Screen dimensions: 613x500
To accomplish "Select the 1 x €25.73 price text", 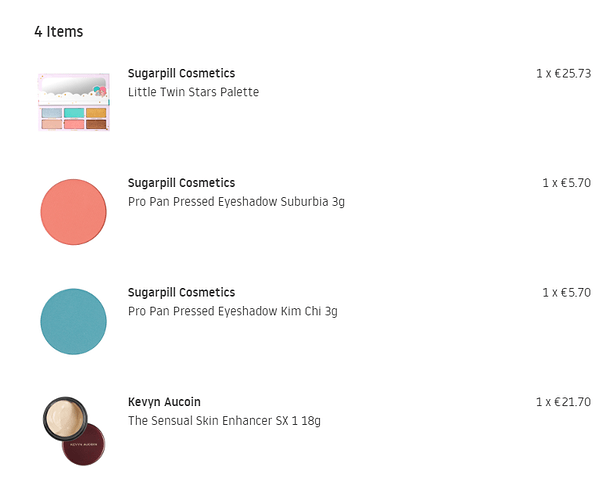I will tap(563, 73).
